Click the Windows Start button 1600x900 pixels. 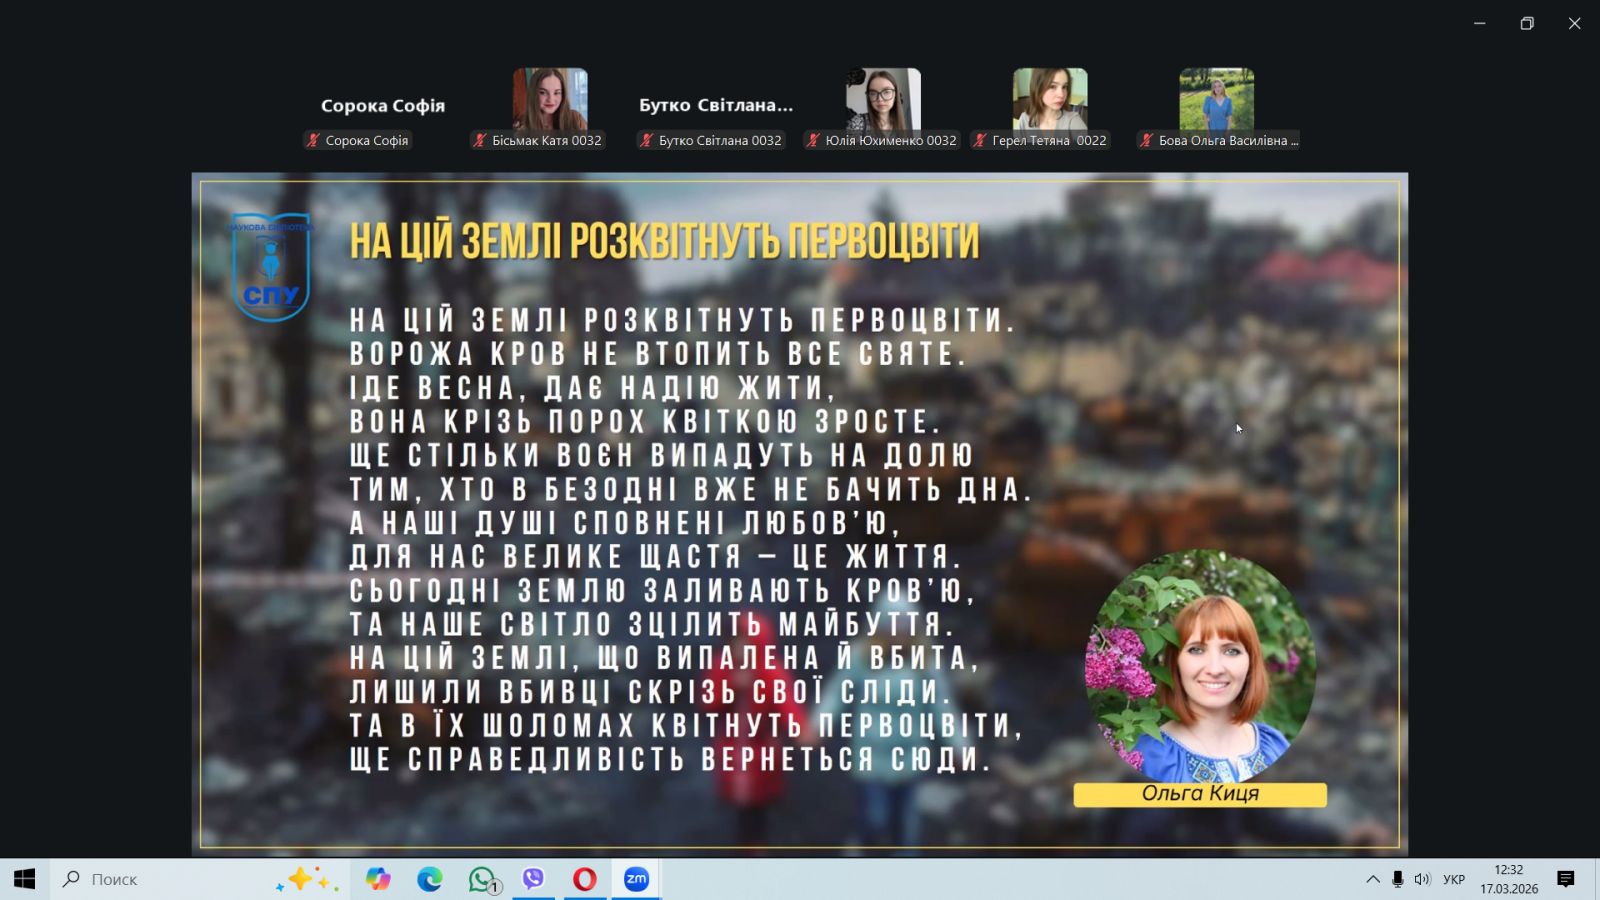tap(25, 879)
